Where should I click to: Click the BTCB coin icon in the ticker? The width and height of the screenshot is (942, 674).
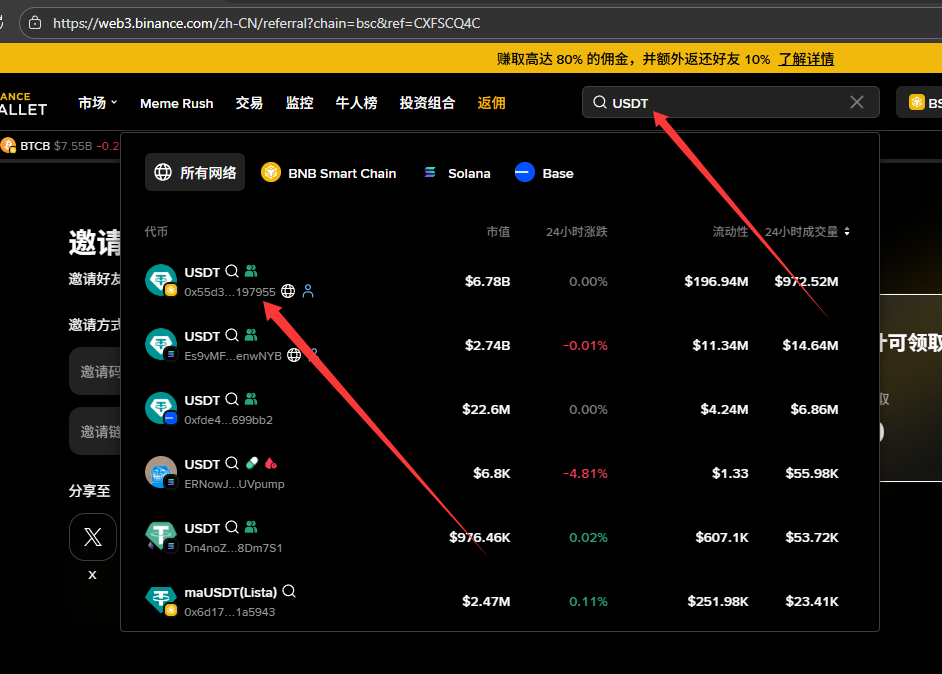(x=9, y=146)
